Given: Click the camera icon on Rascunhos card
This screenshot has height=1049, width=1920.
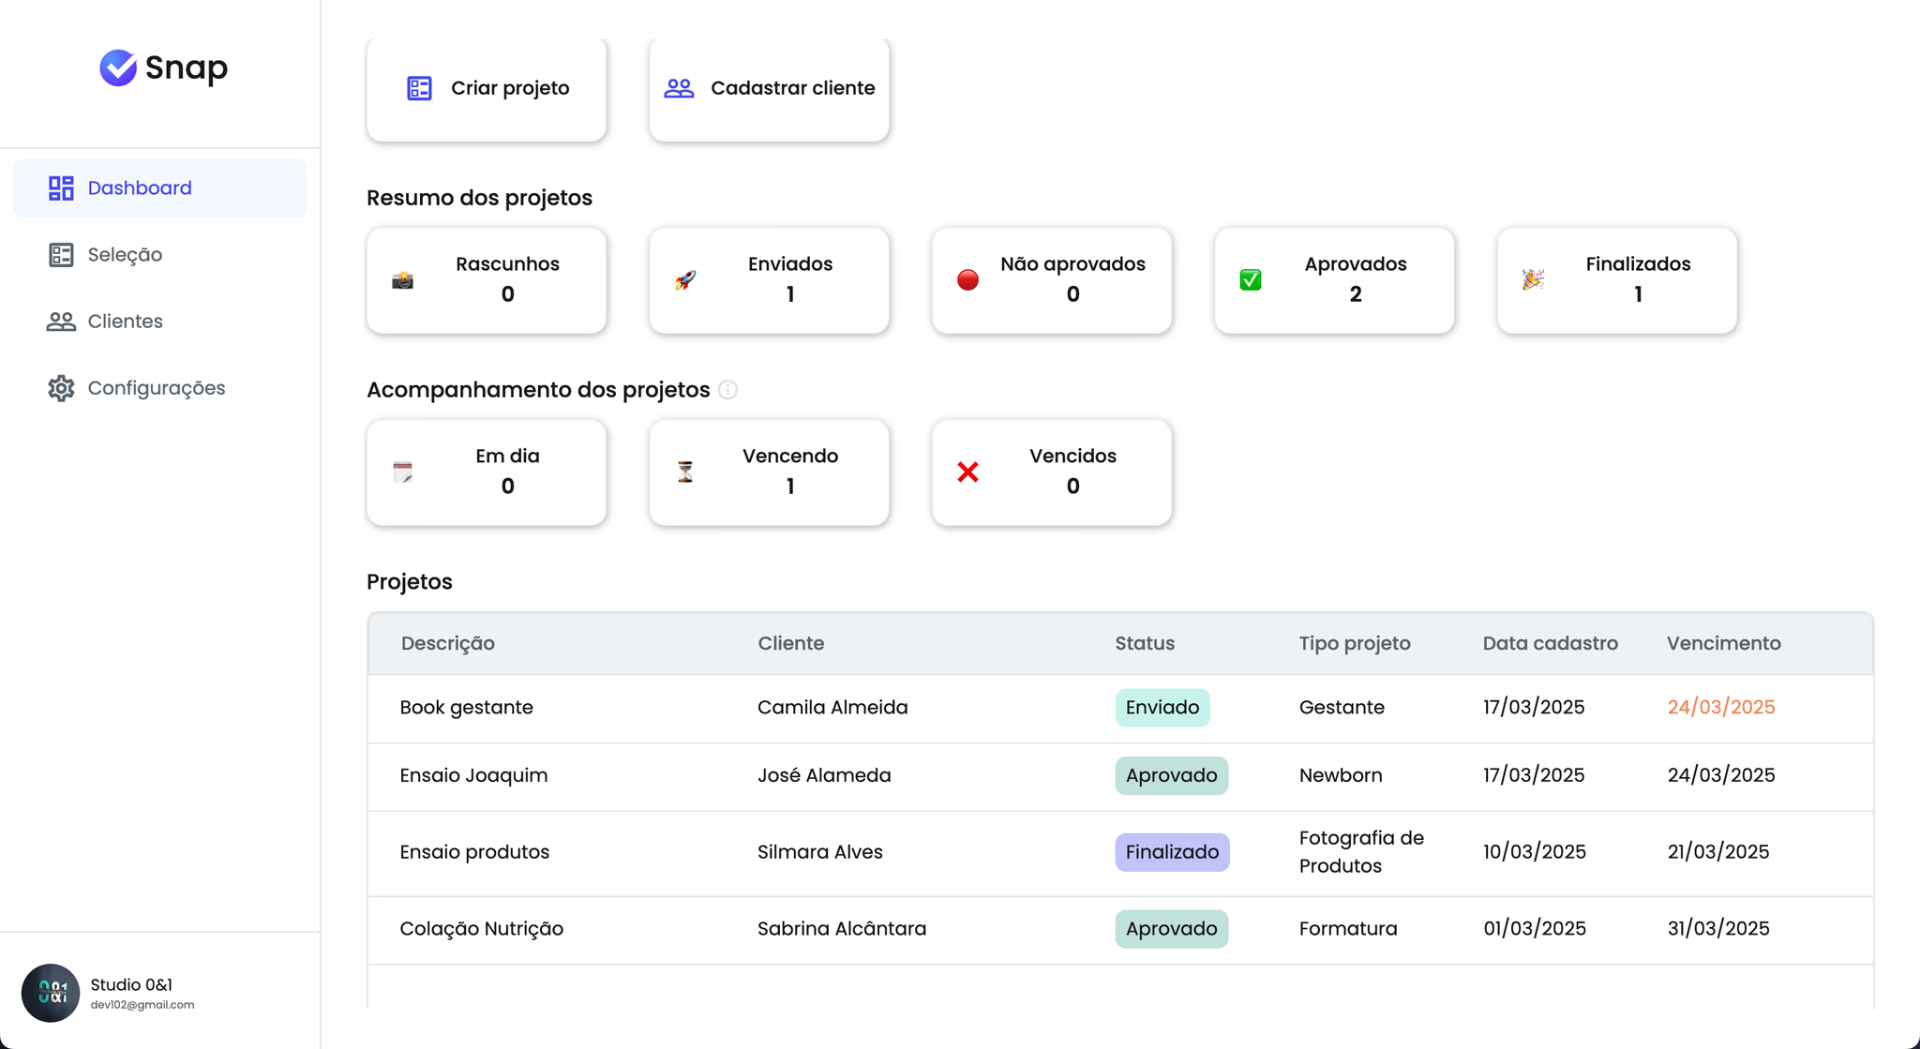Looking at the screenshot, I should click(x=403, y=280).
